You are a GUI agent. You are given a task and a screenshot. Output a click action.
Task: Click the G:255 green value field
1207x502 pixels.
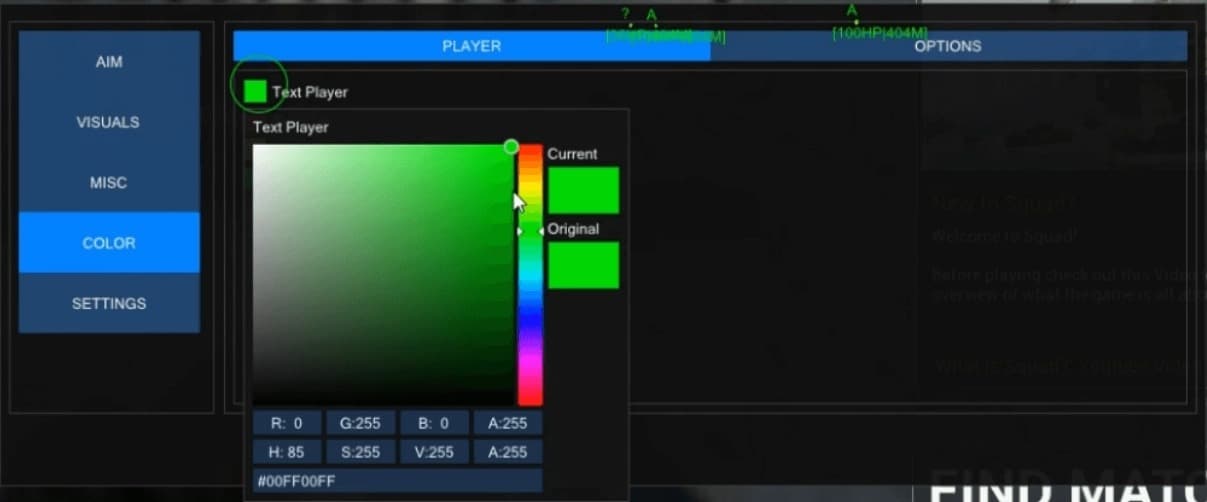360,423
